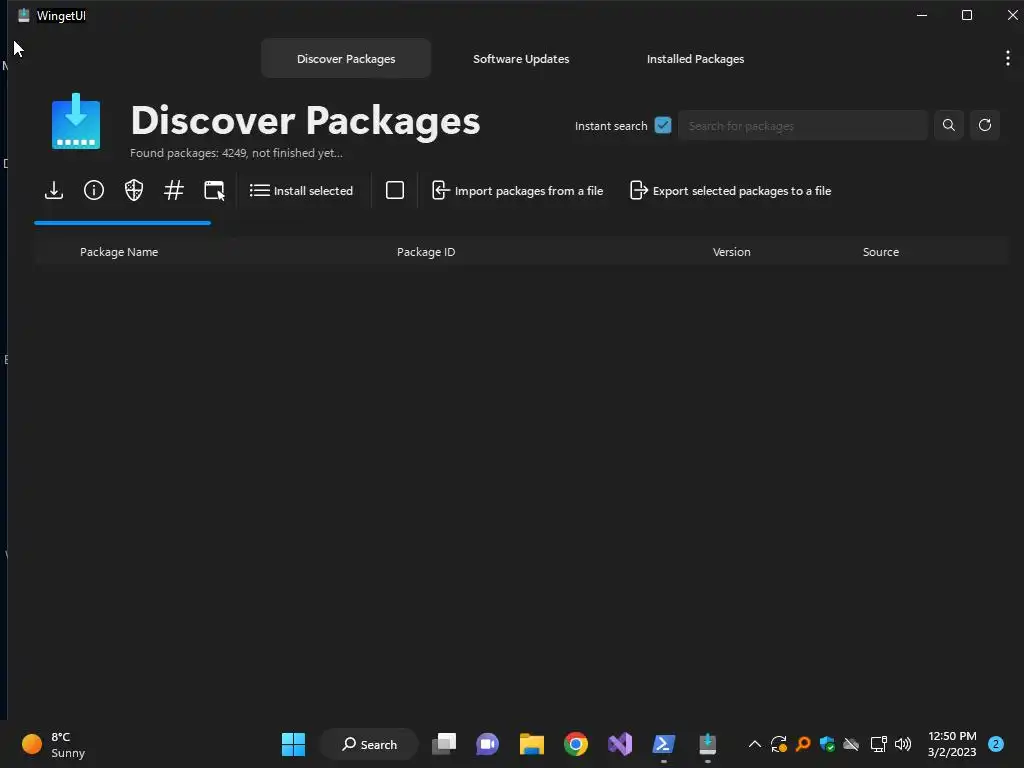This screenshot has width=1024, height=768.
Task: Click the blue loading progress bar
Action: (x=123, y=223)
